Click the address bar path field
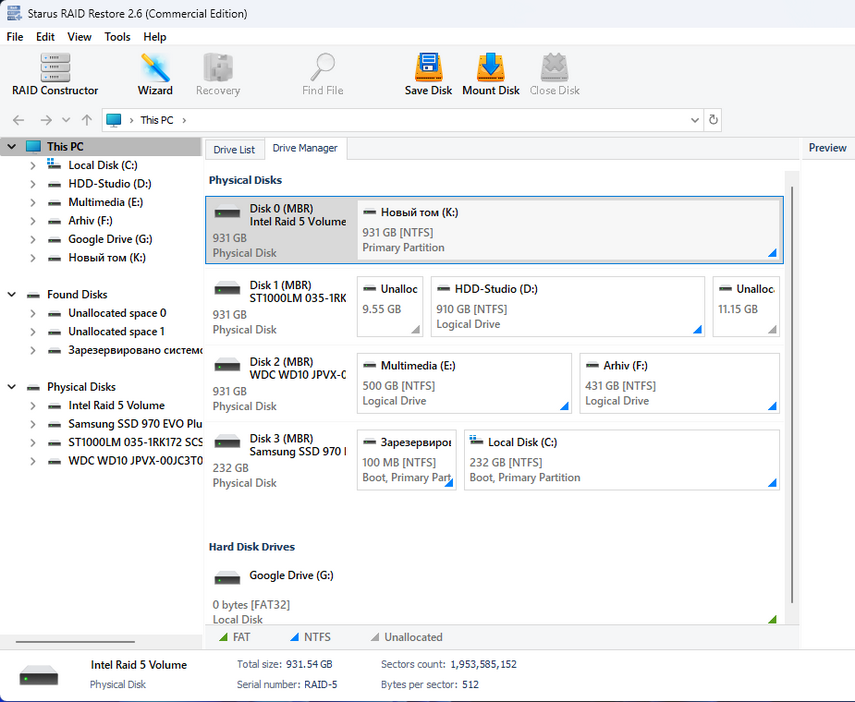This screenshot has height=702, width=855. click(x=402, y=120)
